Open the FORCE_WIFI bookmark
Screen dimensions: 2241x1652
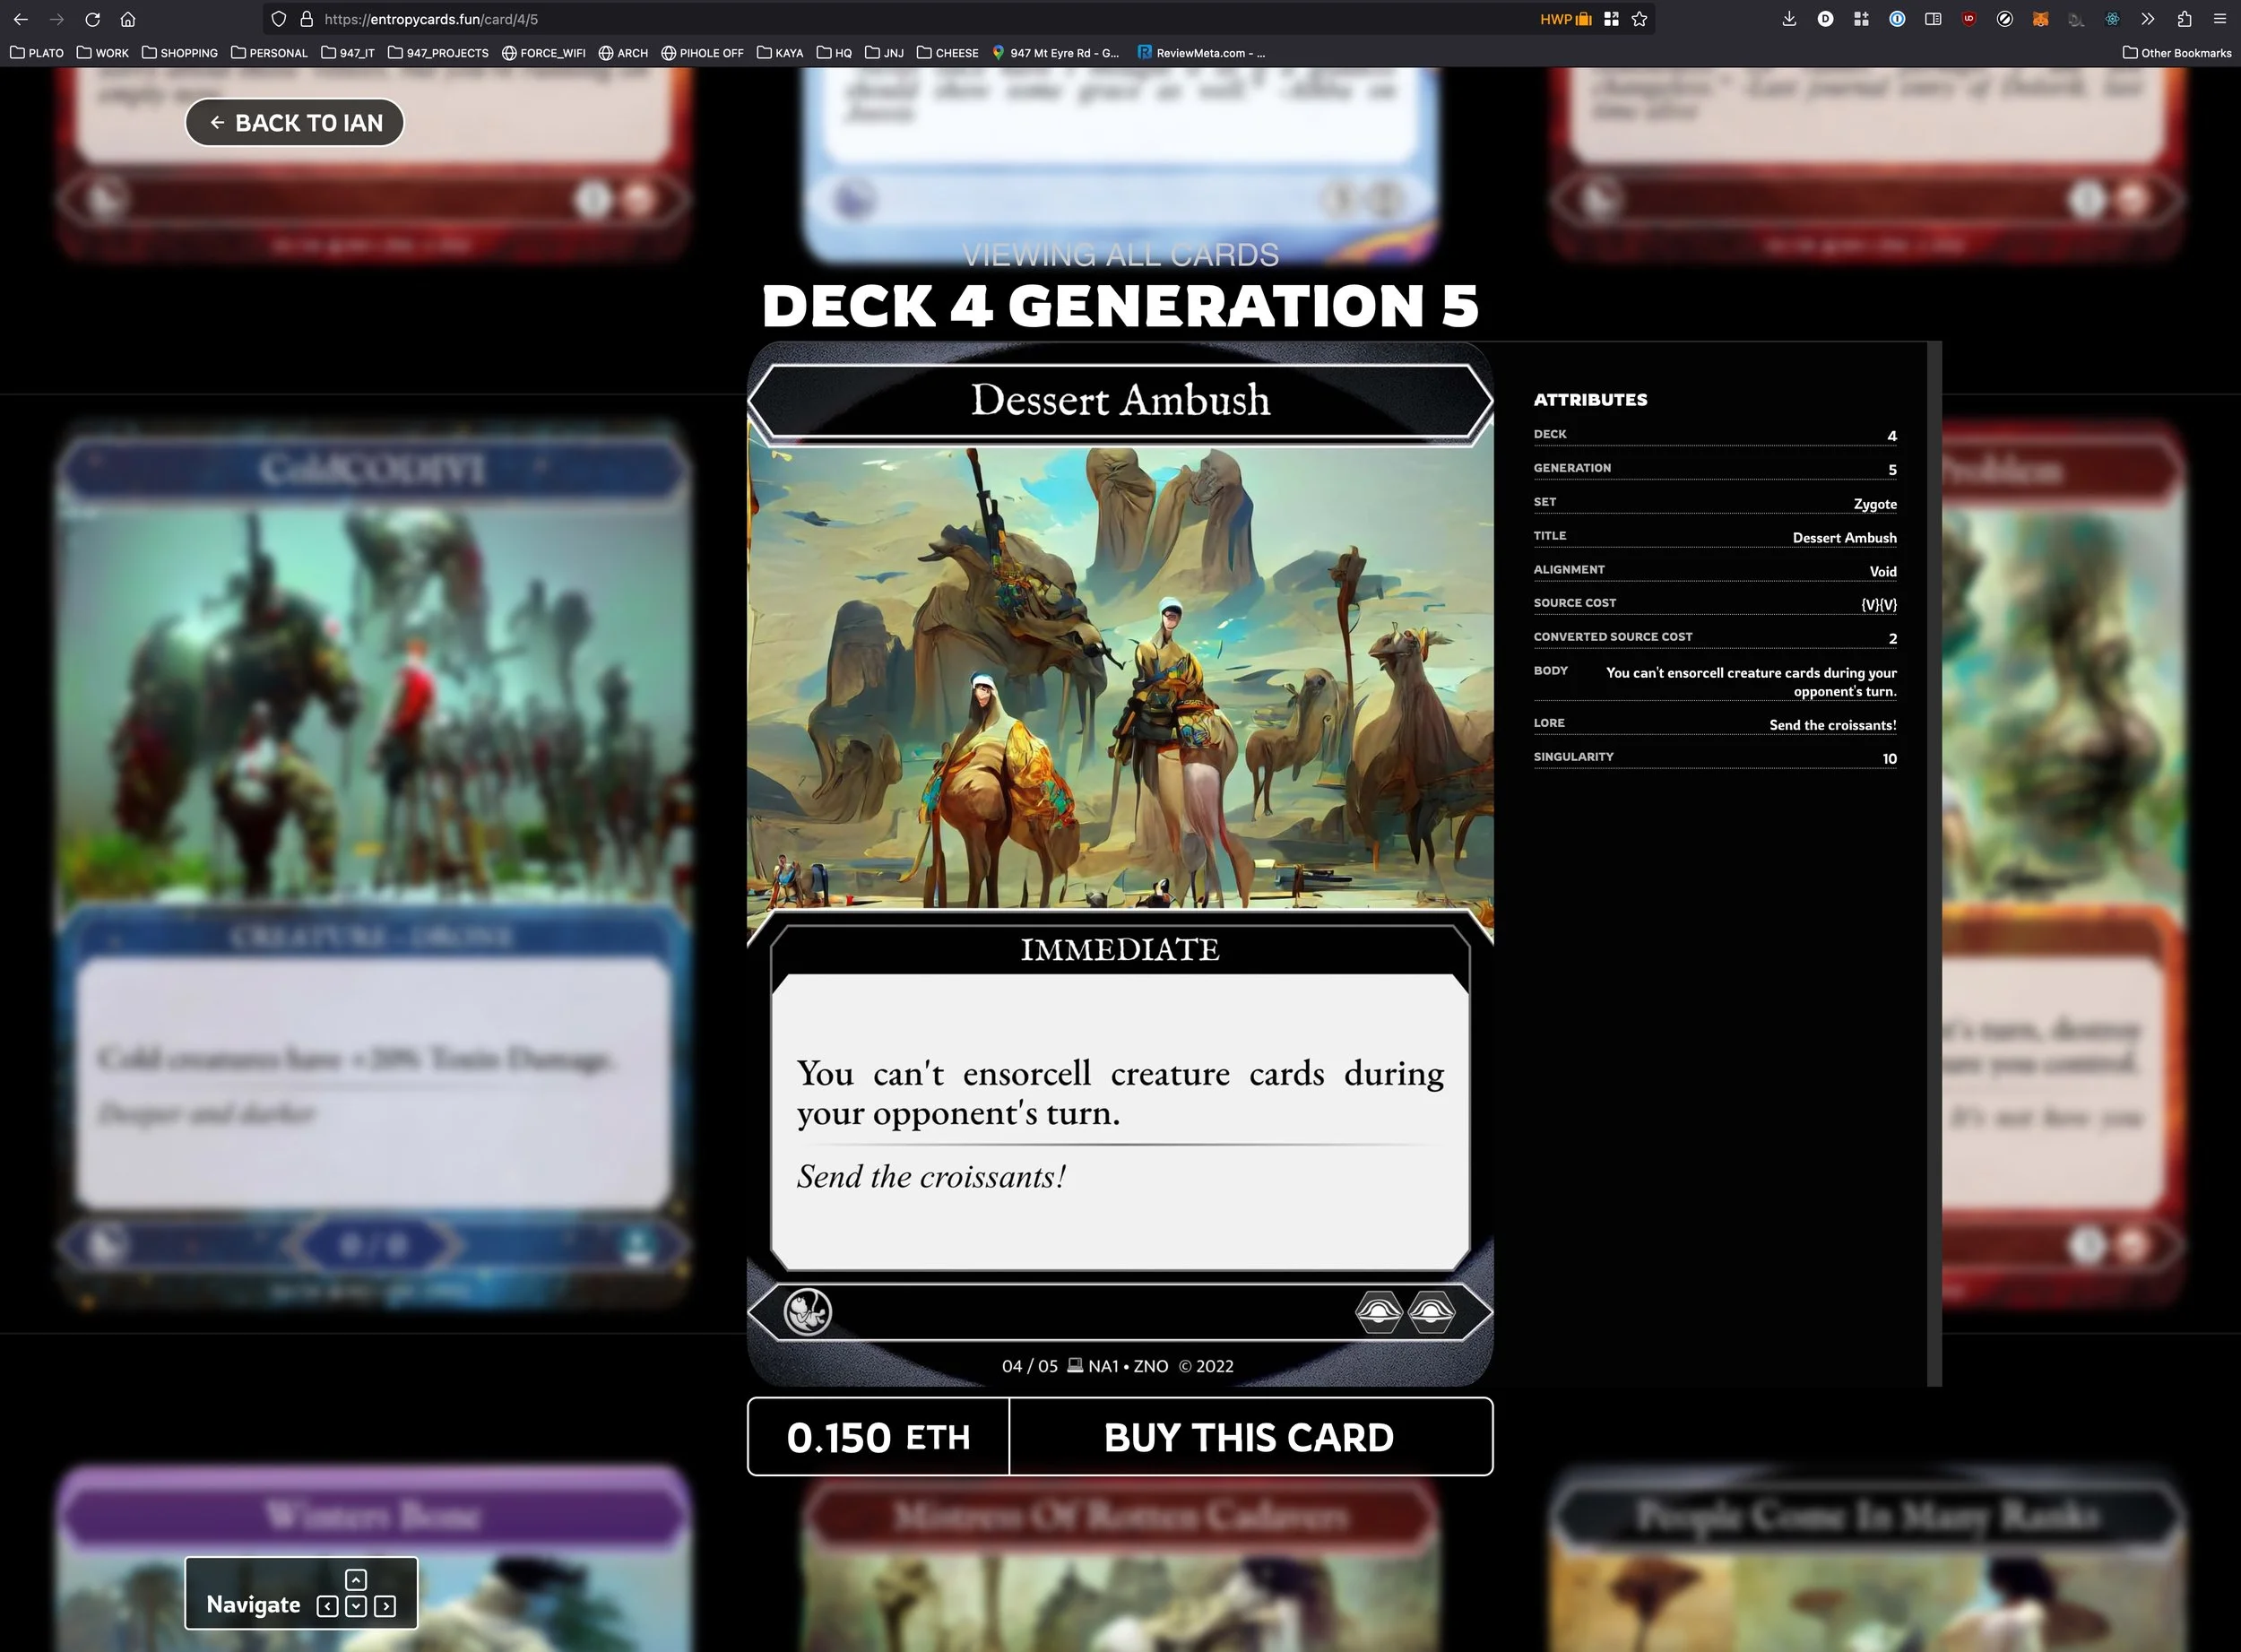pyautogui.click(x=543, y=53)
